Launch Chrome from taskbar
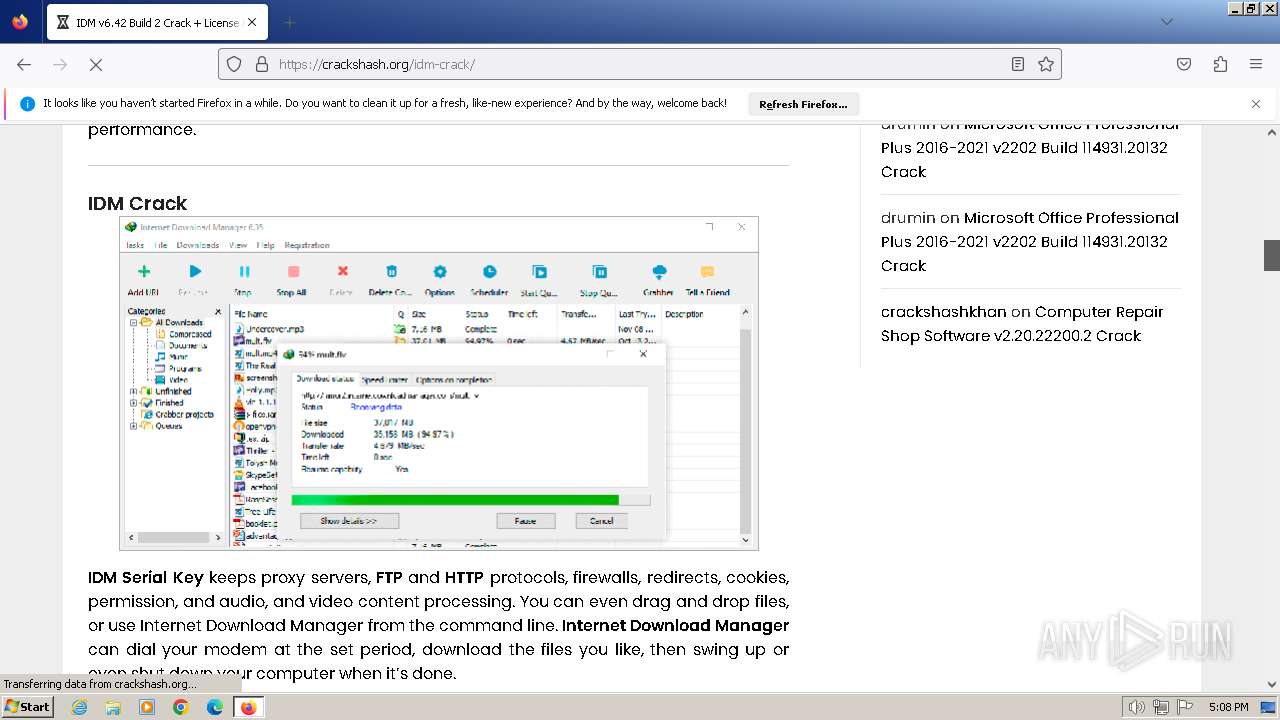This screenshot has height=720, width=1280. coord(181,707)
